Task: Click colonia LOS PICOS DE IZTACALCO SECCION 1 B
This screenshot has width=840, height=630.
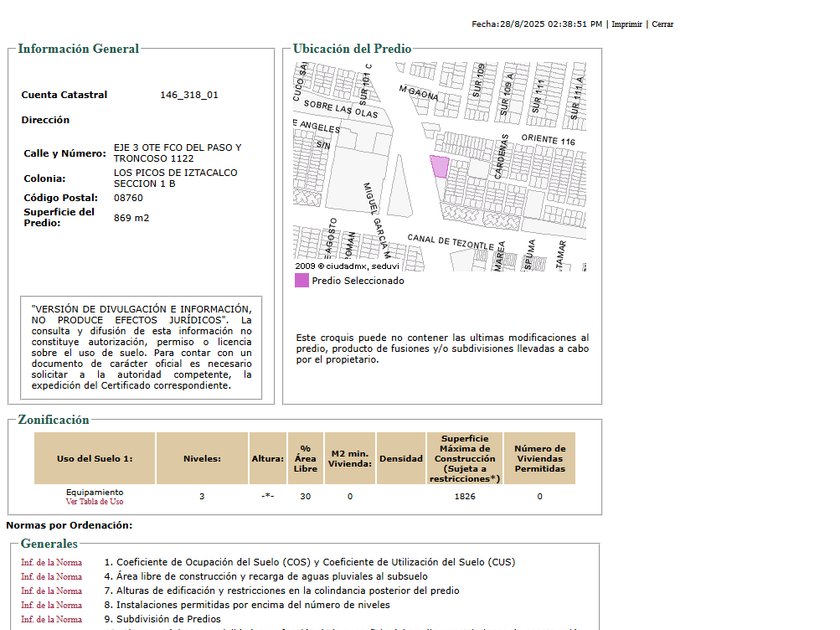Action: point(175,178)
